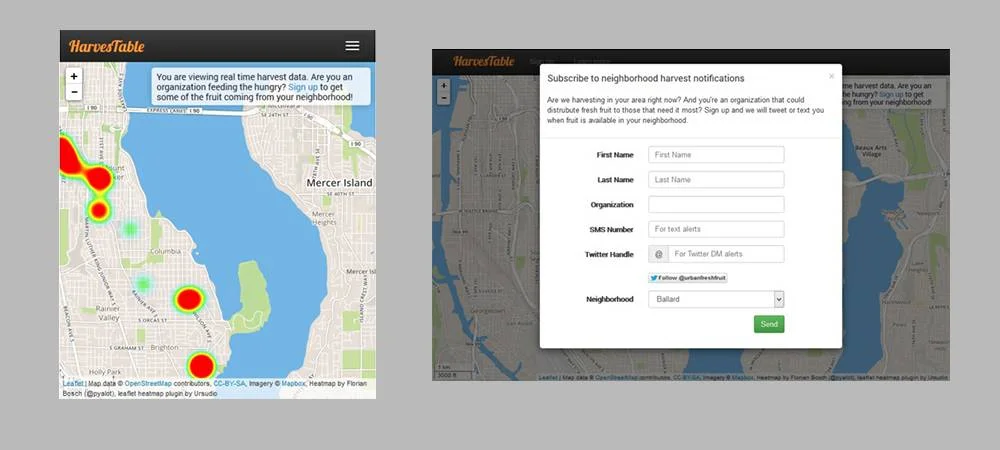Screen dimensions: 1000x450
Task: Zoom out on the mobile map
Action: tap(74, 92)
